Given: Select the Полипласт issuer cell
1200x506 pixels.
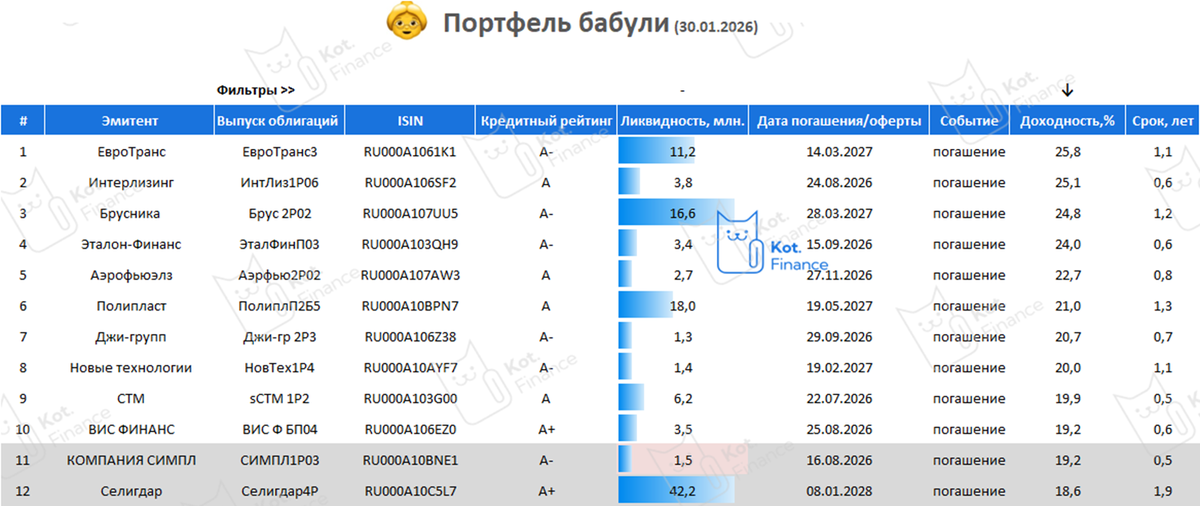Looking at the screenshot, I should click(x=130, y=305).
